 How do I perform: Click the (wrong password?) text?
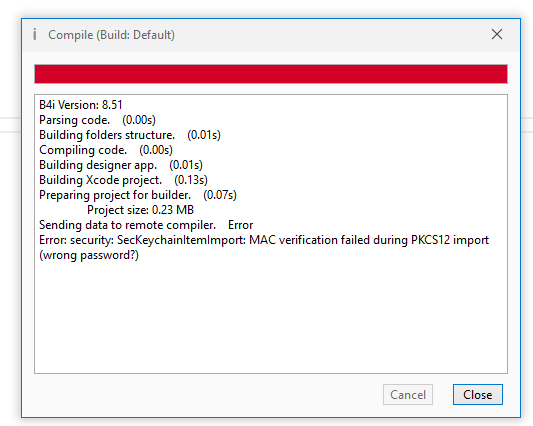[x=89, y=255]
